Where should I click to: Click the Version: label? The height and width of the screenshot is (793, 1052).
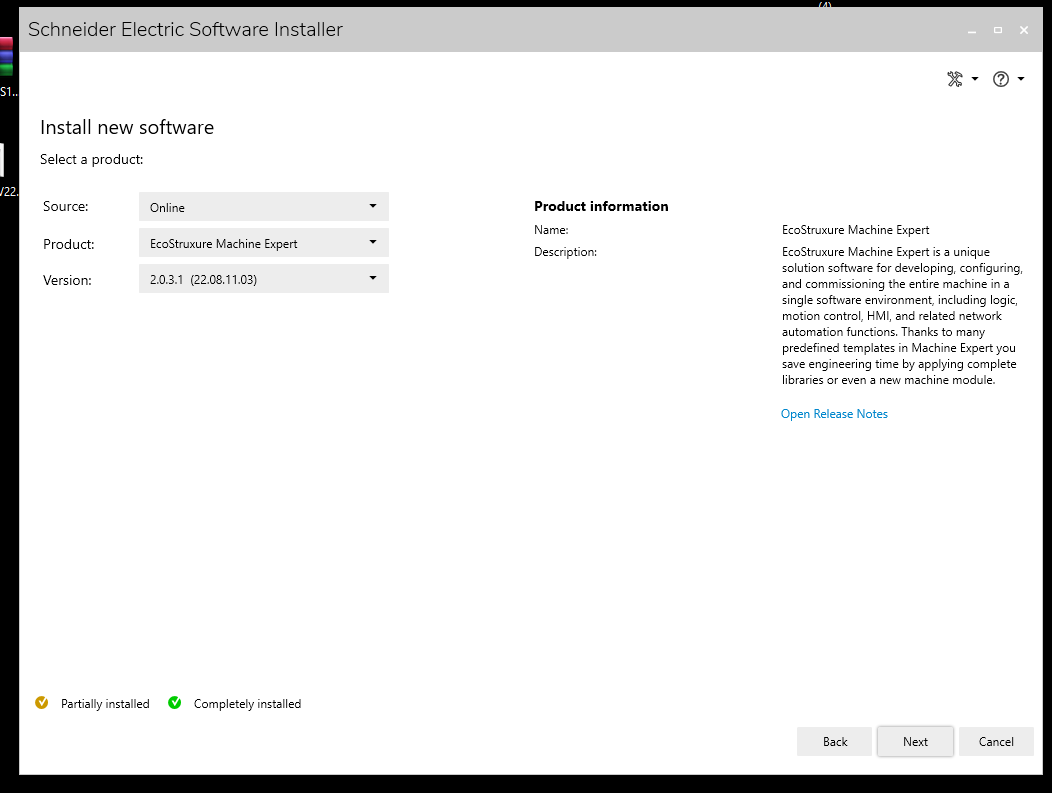pyautogui.click(x=67, y=280)
